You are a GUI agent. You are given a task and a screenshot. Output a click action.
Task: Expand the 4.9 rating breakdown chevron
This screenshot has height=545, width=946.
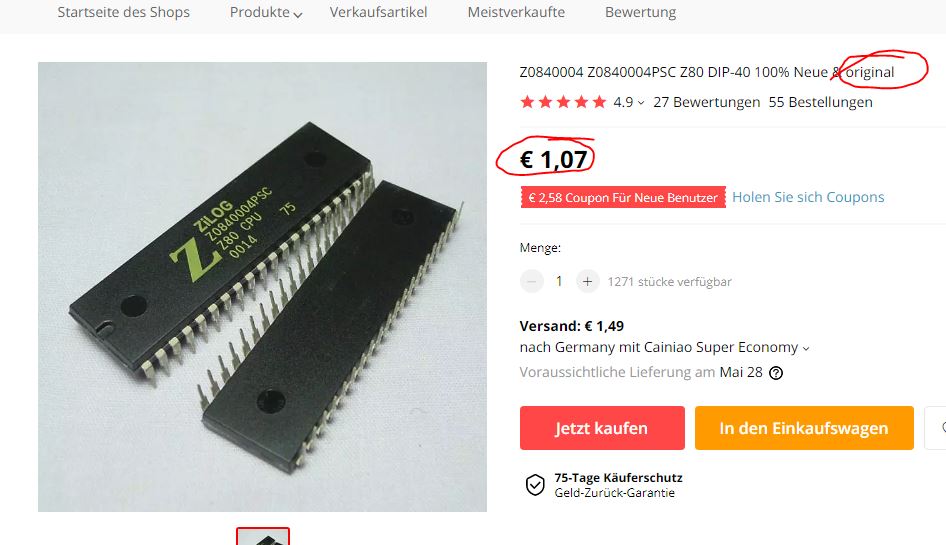click(641, 103)
